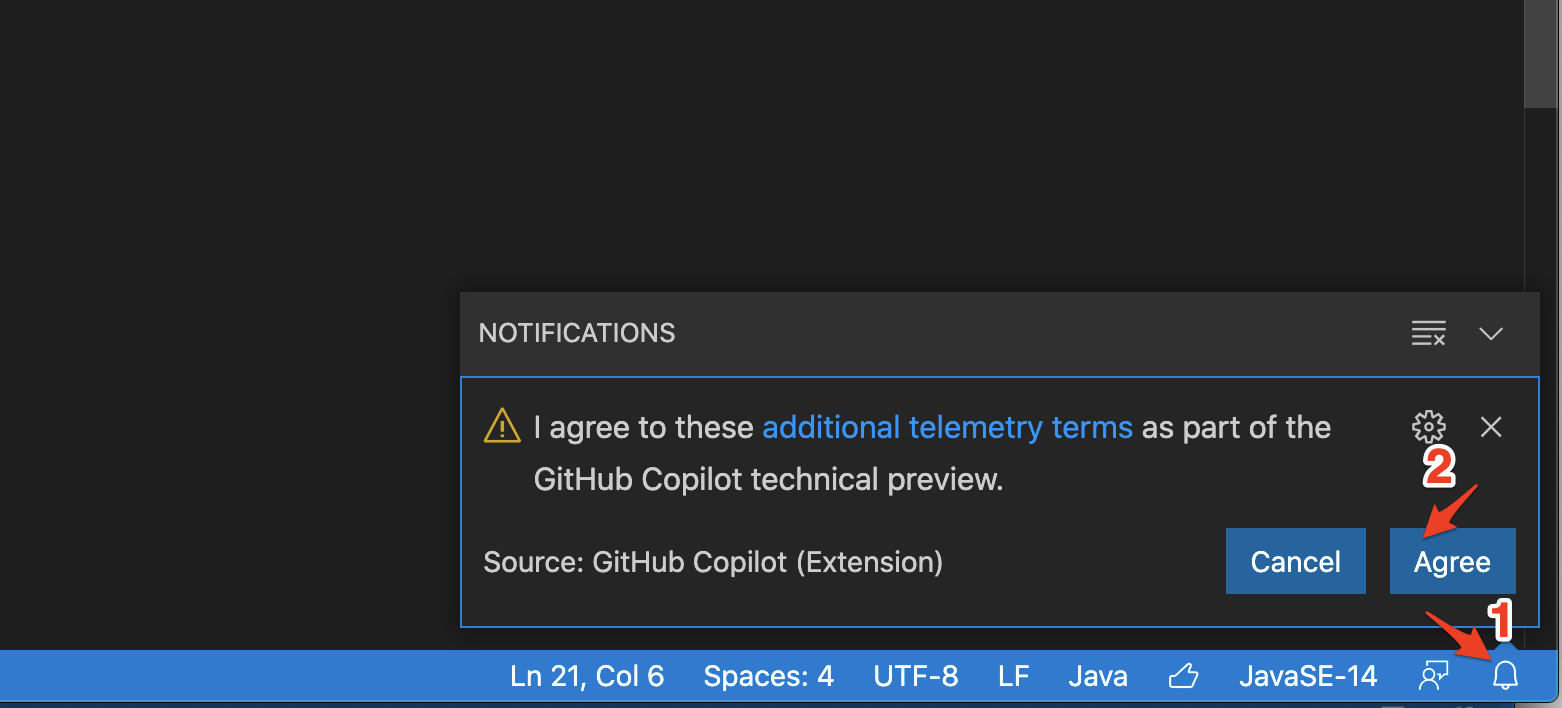Click the person question feedback icon
The height and width of the screenshot is (708, 1562).
tap(1434, 675)
